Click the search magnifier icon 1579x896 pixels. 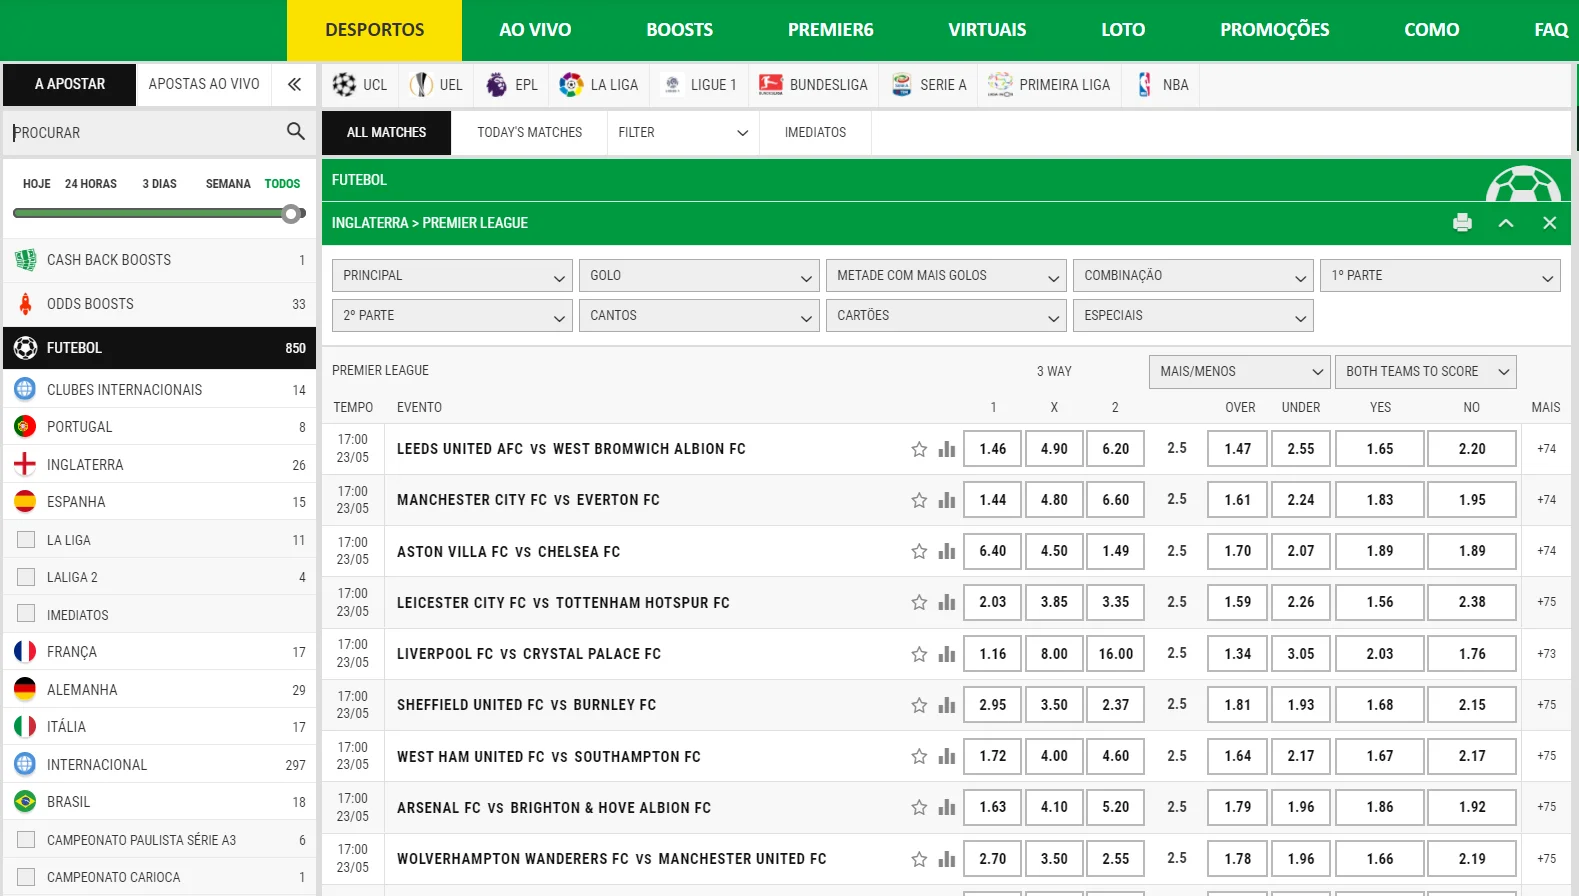296,131
